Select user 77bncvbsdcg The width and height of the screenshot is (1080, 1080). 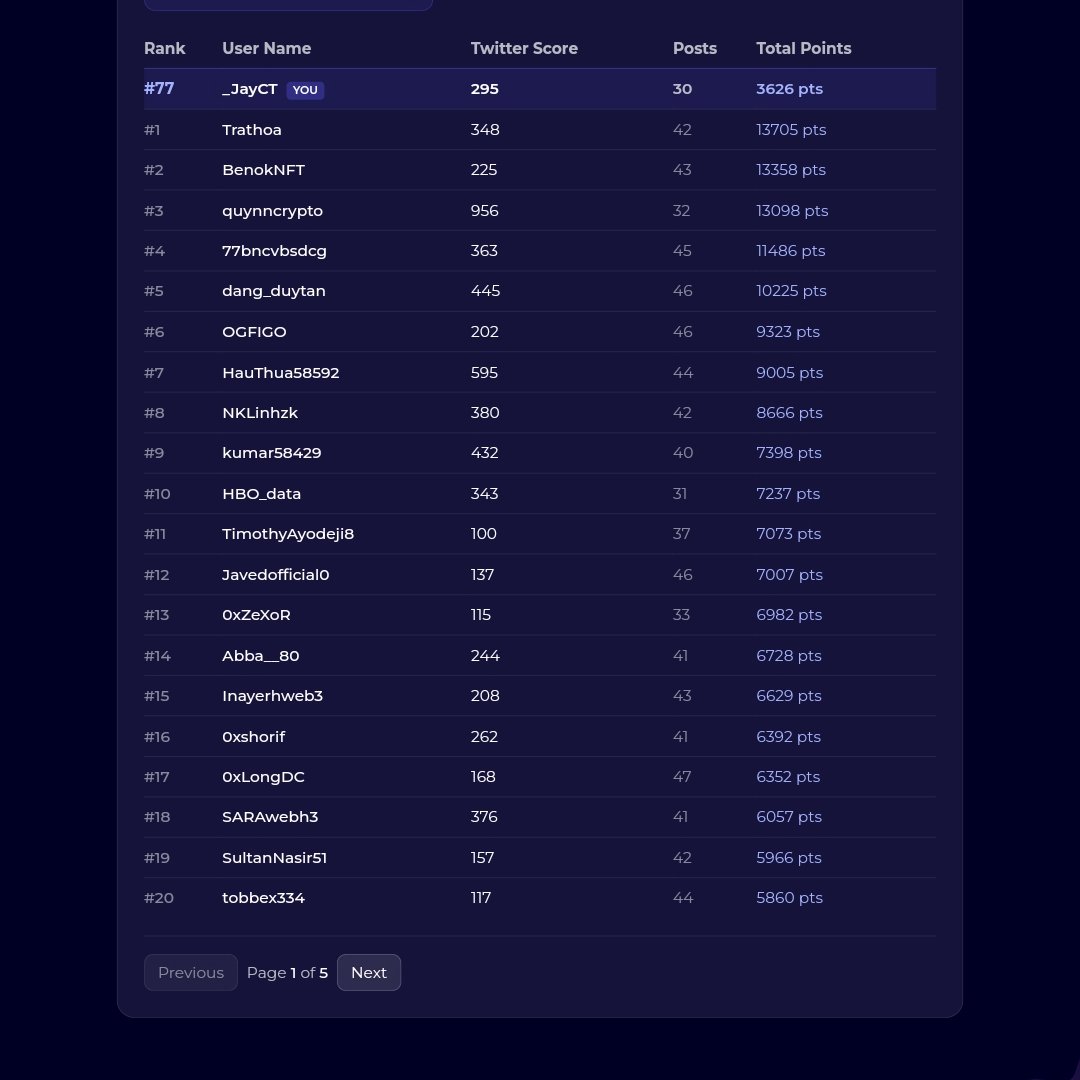(x=274, y=251)
